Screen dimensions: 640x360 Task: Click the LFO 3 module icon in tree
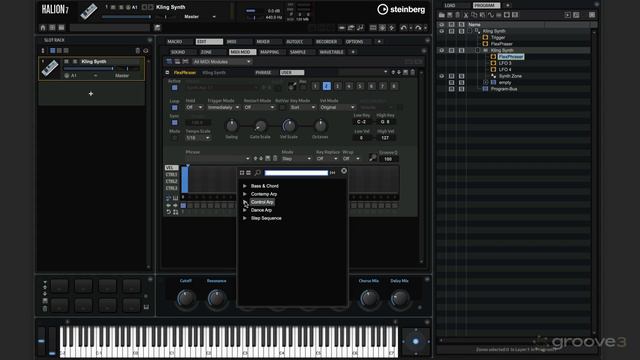[493, 63]
